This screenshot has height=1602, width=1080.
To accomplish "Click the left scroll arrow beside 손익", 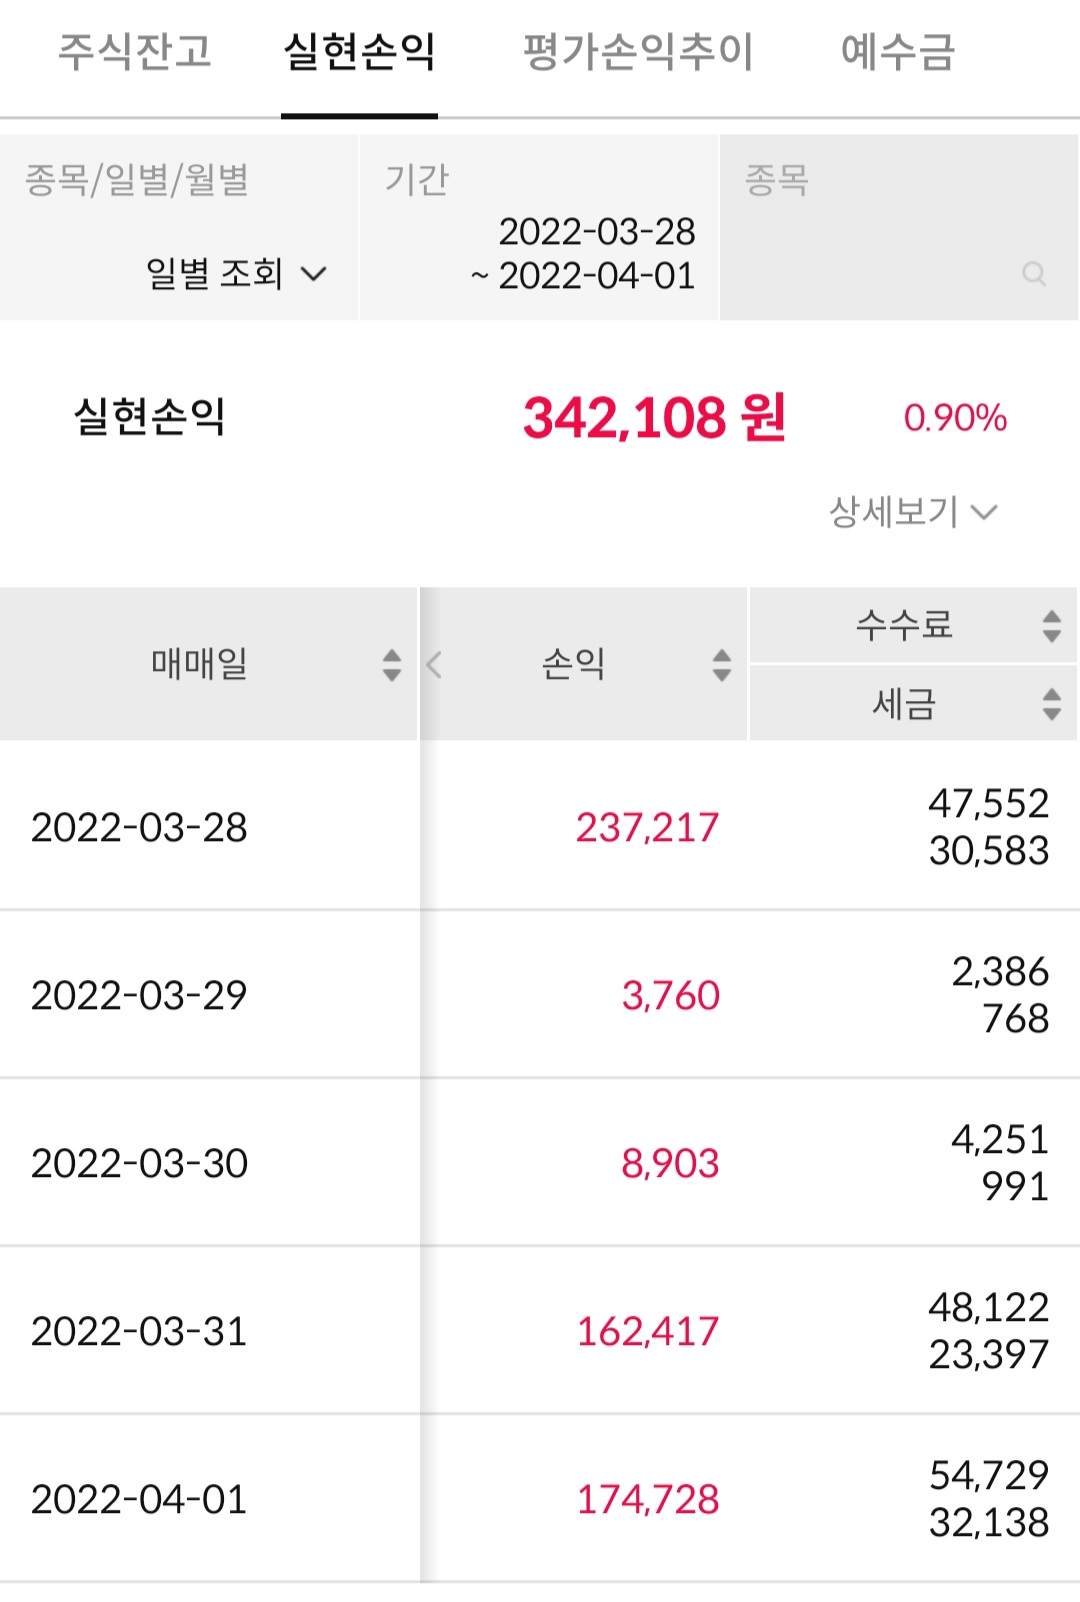I will 434,665.
